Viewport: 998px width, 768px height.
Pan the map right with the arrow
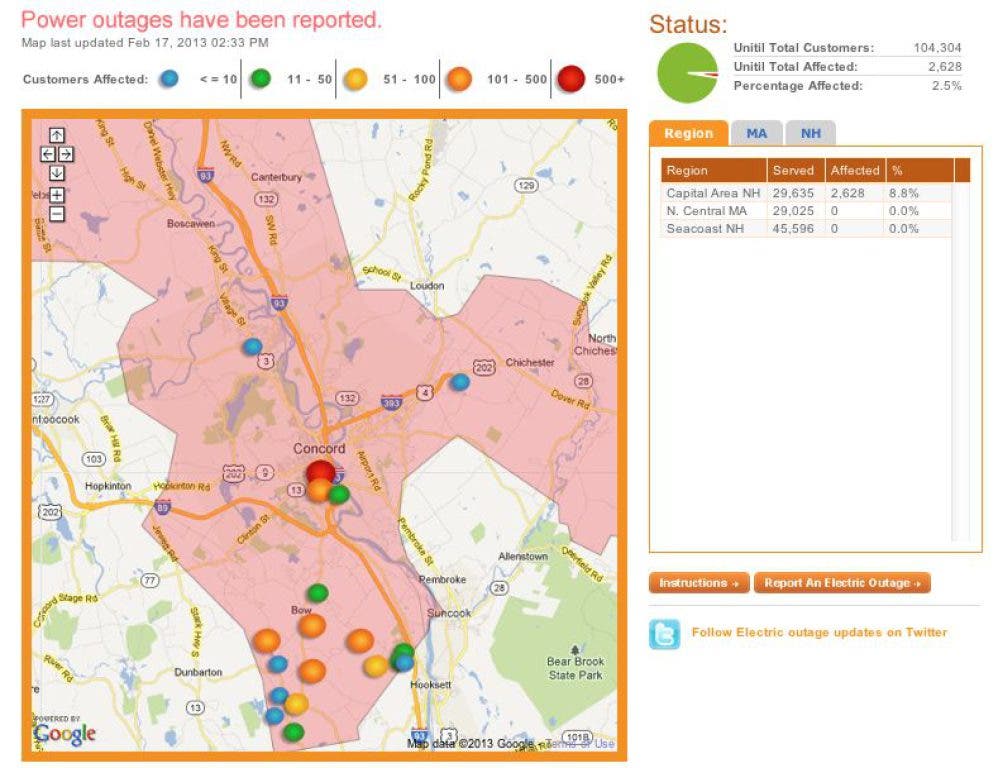coord(65,154)
